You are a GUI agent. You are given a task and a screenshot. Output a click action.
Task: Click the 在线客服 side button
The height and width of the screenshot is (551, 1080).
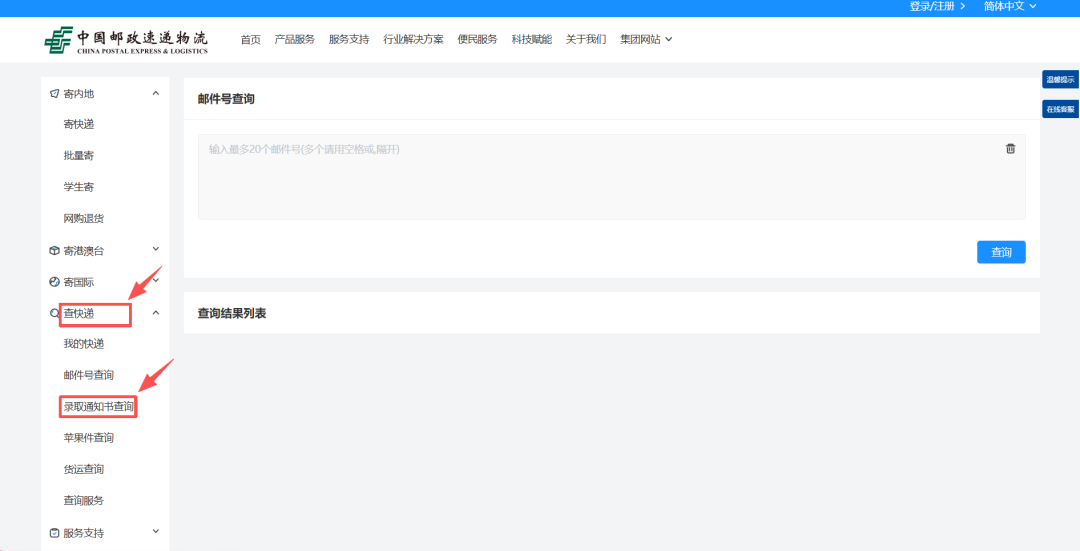pyautogui.click(x=1060, y=109)
